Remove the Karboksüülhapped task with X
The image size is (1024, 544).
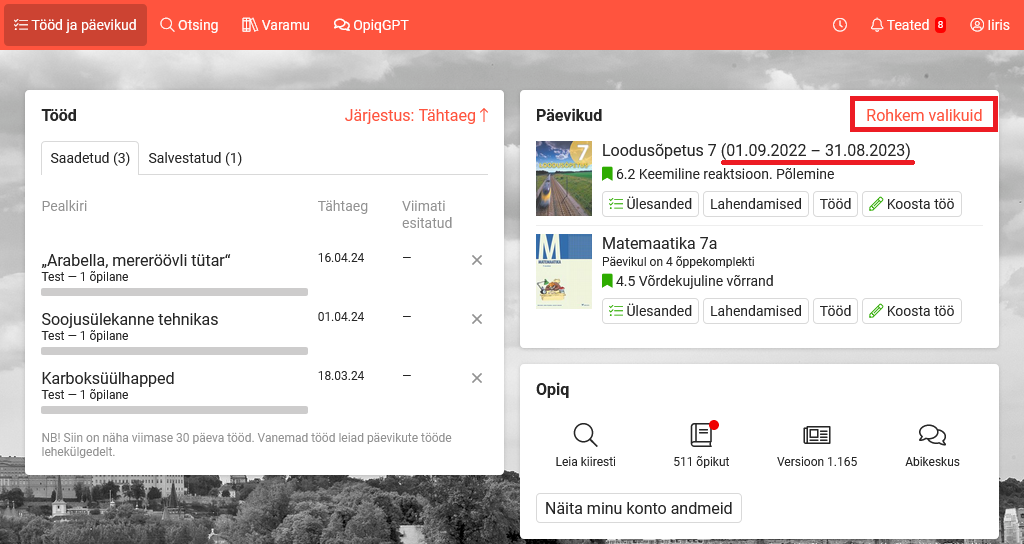[477, 378]
